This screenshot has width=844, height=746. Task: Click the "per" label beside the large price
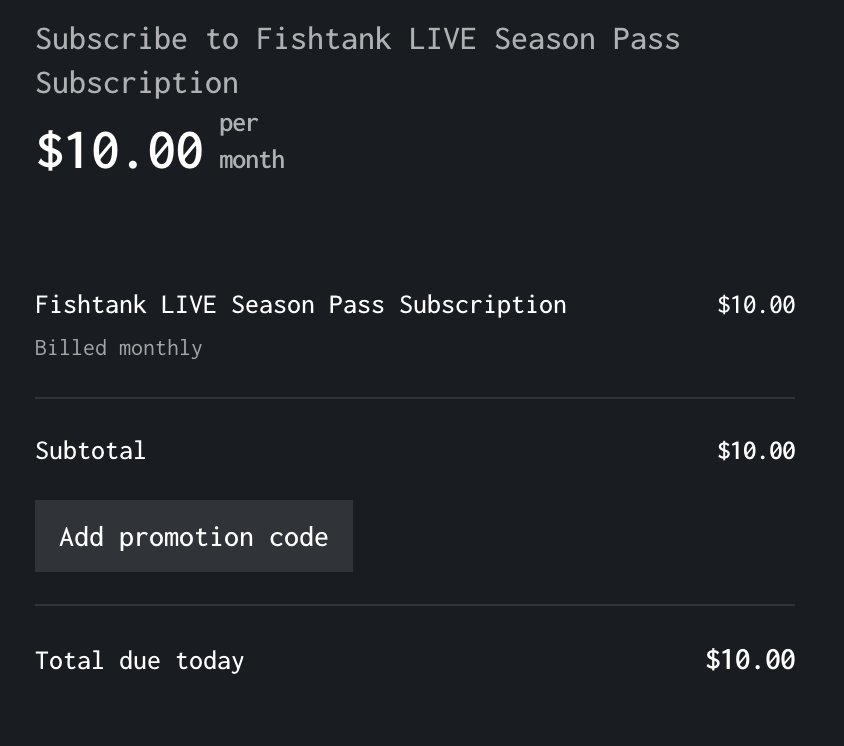click(x=238, y=124)
